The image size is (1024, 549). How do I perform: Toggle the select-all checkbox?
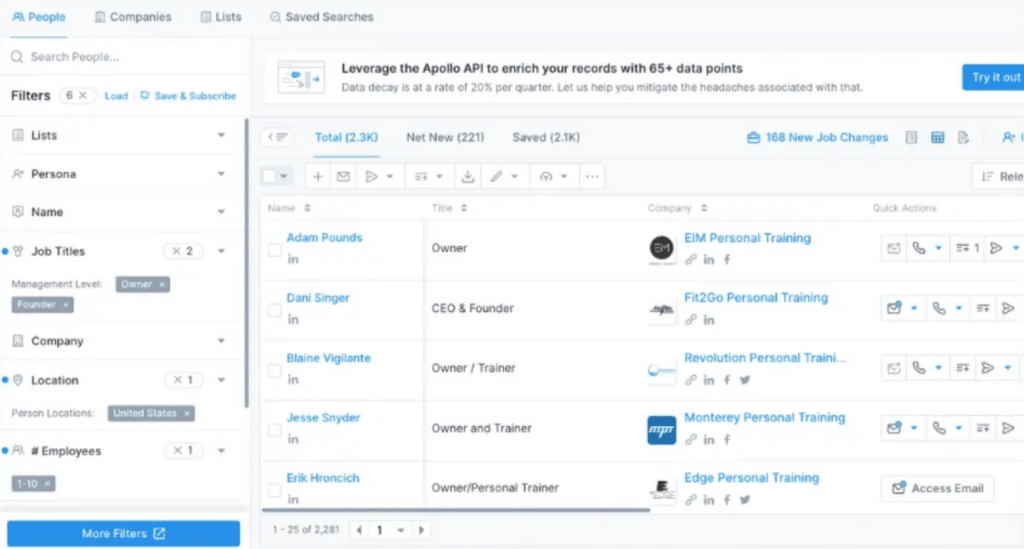[x=268, y=176]
